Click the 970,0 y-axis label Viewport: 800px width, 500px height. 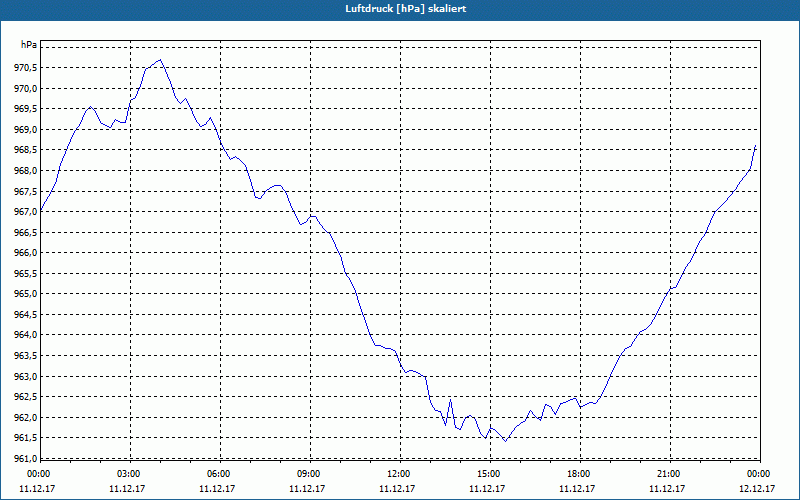pyautogui.click(x=24, y=89)
